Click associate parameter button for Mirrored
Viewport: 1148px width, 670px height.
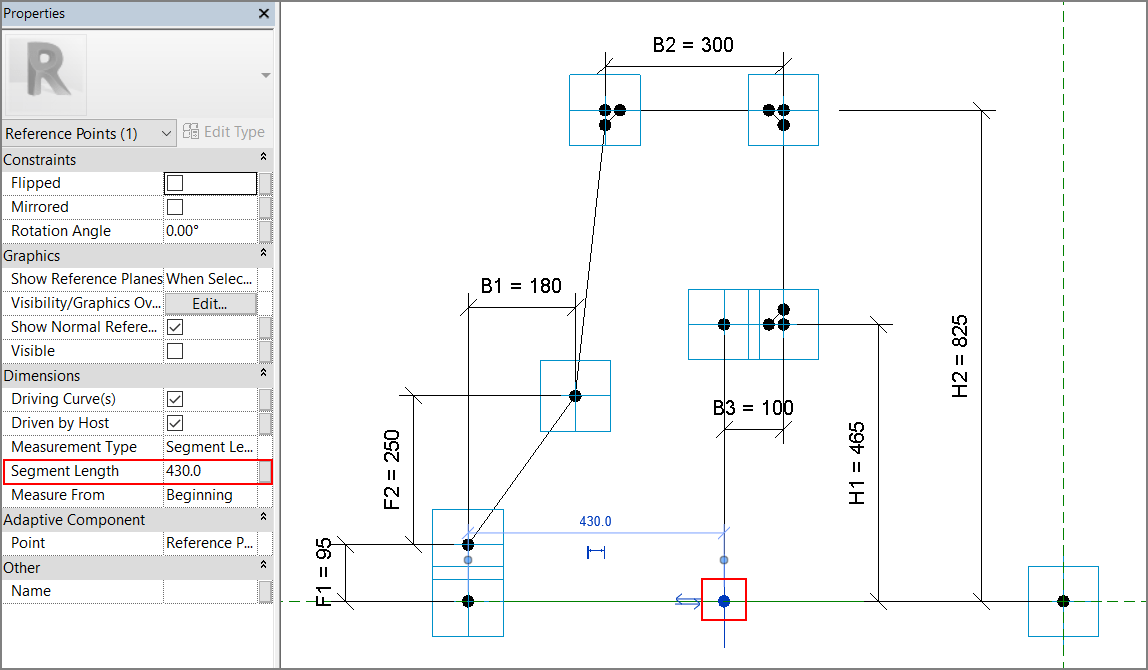click(266, 207)
